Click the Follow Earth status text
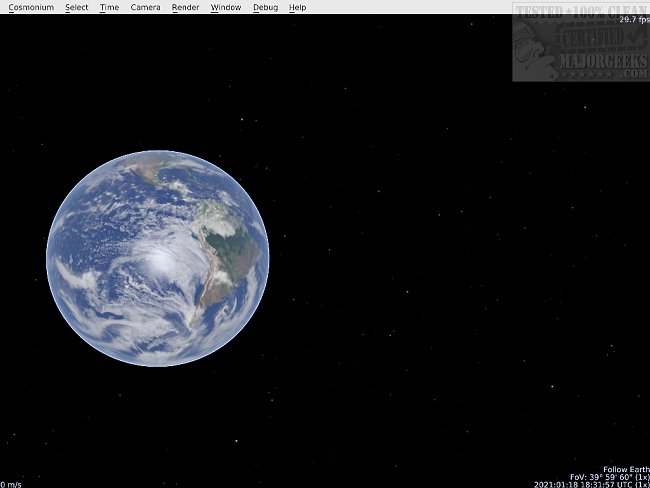 click(625, 468)
